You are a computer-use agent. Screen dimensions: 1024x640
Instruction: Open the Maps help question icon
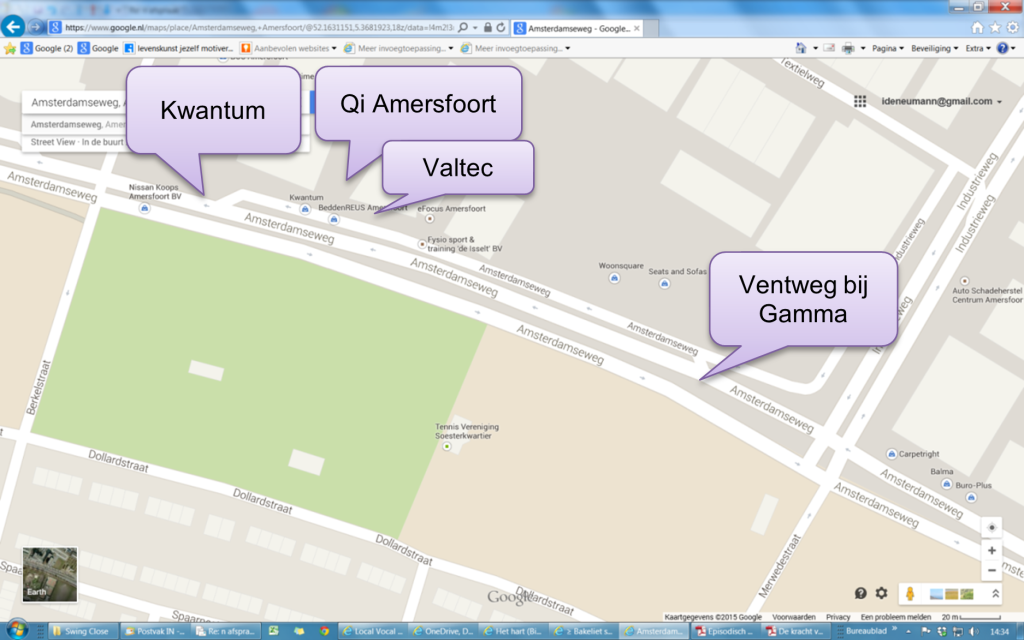tap(861, 593)
